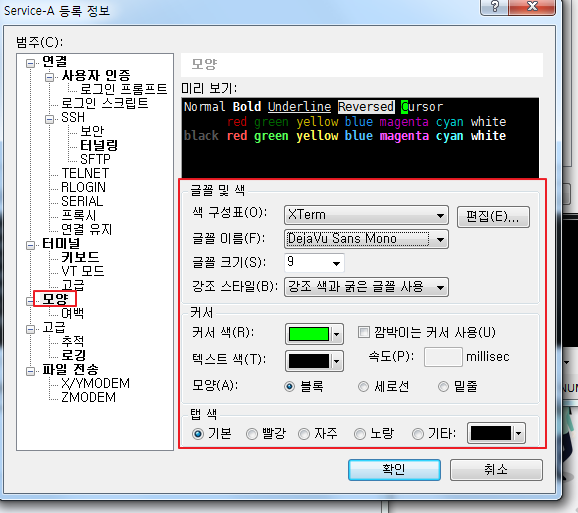Viewport: 578px width, 513px height.
Task: Select 로그인 스크립트 tree item
Action: click(105, 103)
